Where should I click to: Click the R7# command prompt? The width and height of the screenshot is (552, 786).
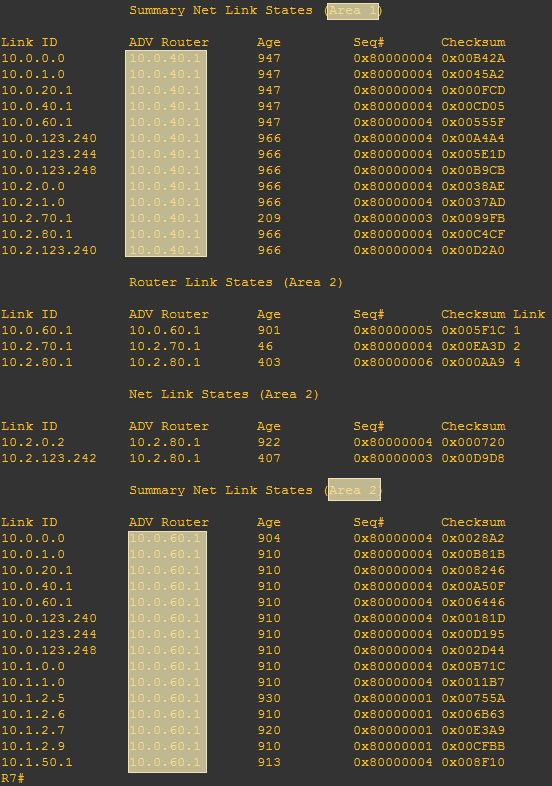point(13,778)
